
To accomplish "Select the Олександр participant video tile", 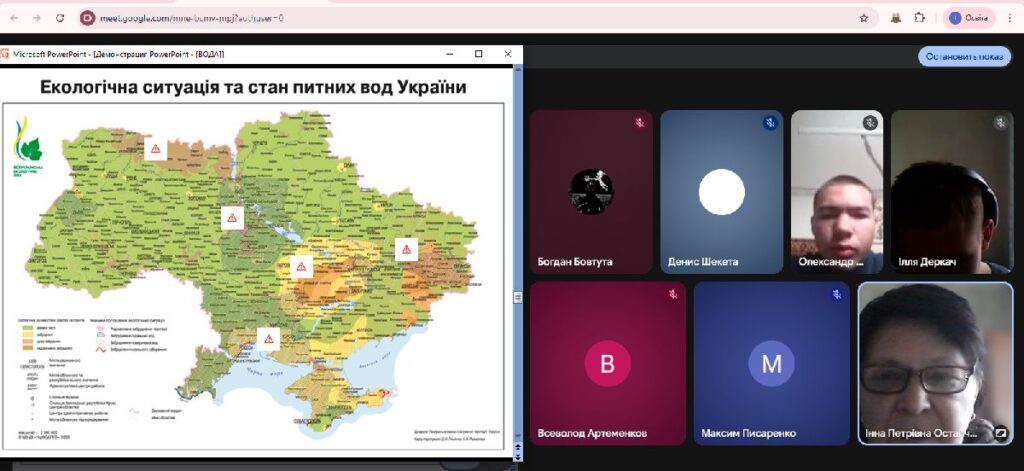I will [x=836, y=192].
